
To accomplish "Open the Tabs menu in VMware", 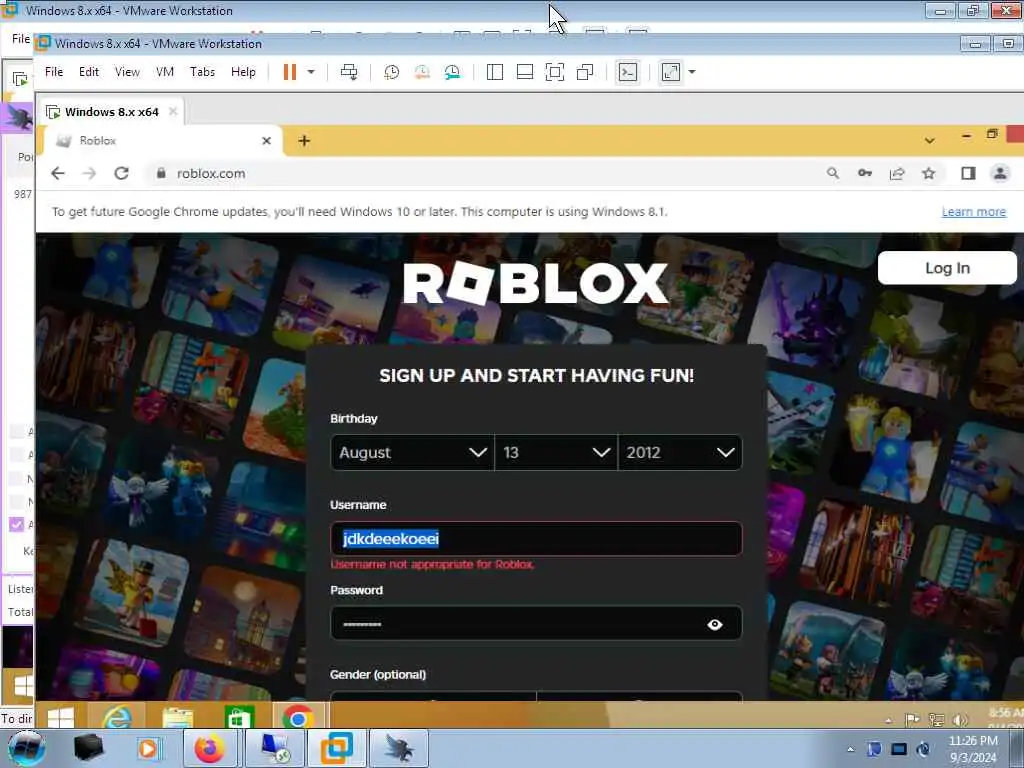I will pos(202,72).
